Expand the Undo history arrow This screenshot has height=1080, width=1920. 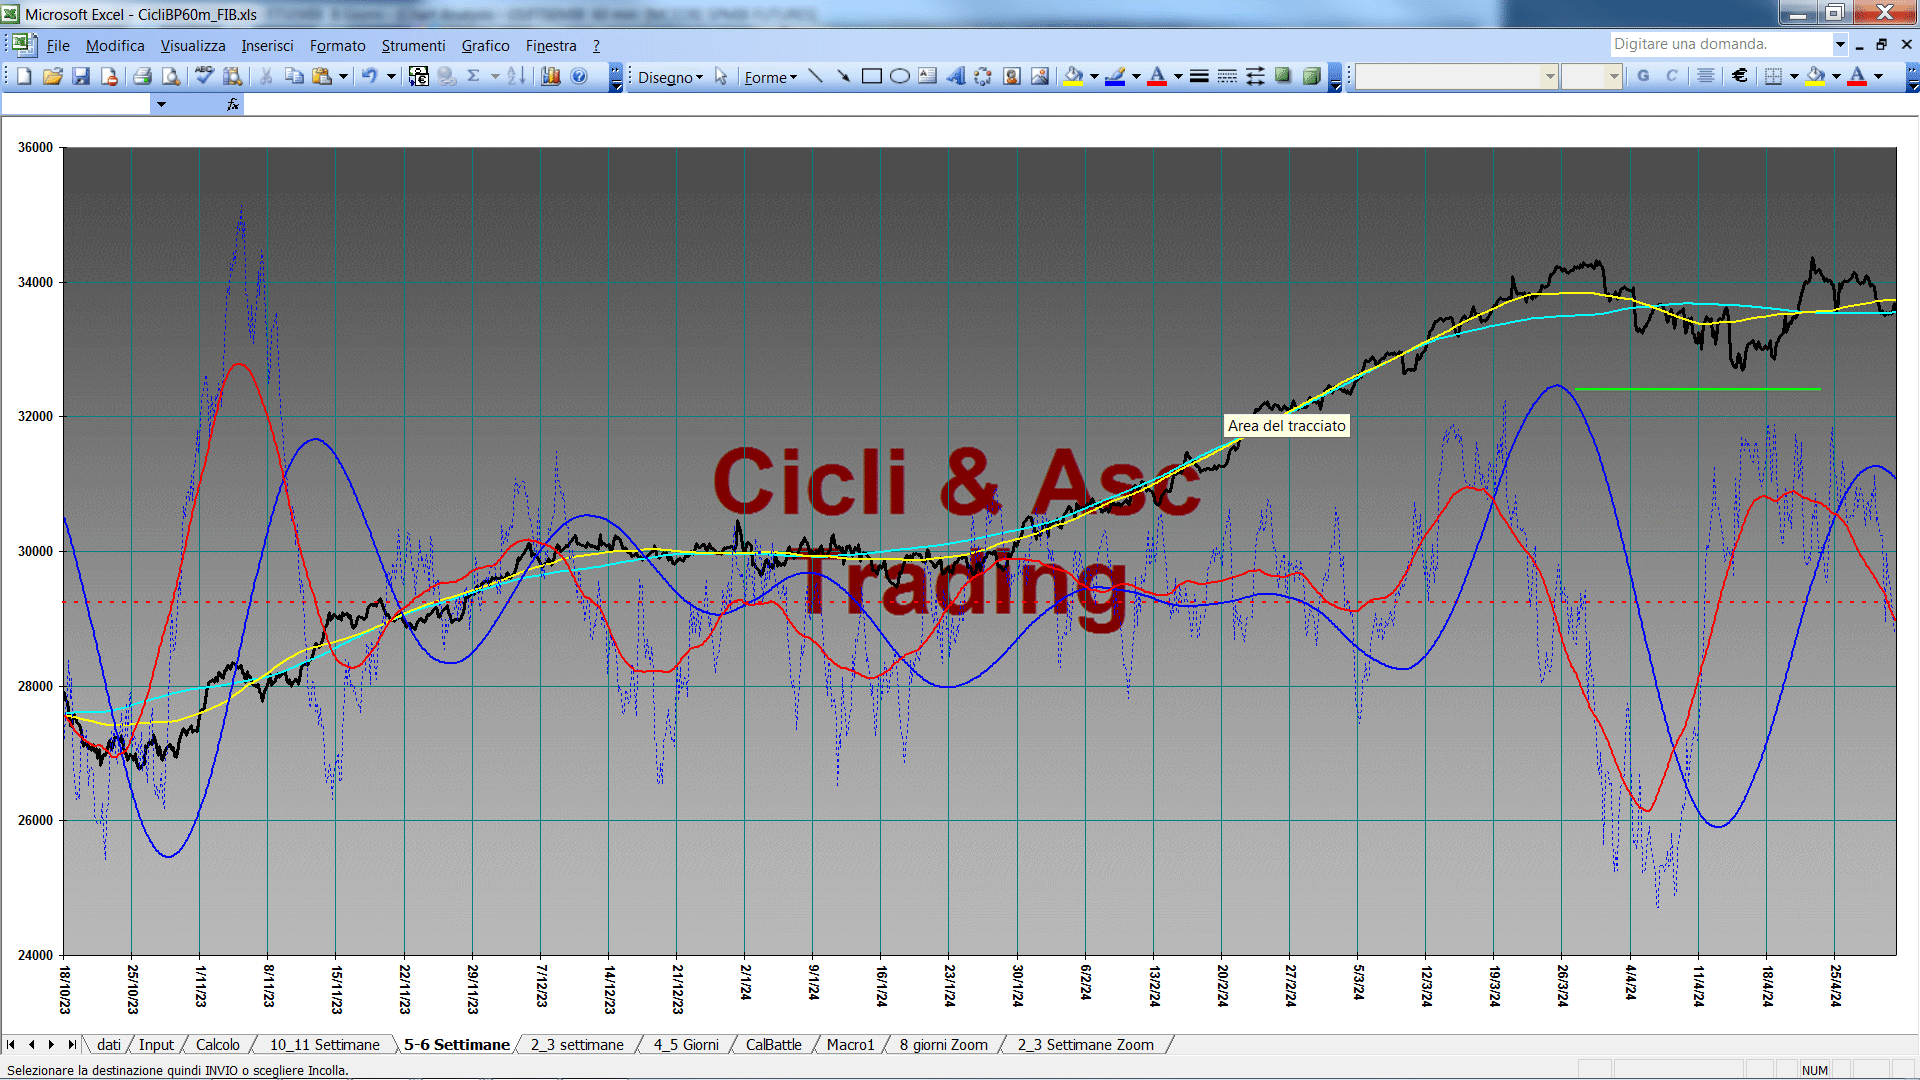point(391,76)
